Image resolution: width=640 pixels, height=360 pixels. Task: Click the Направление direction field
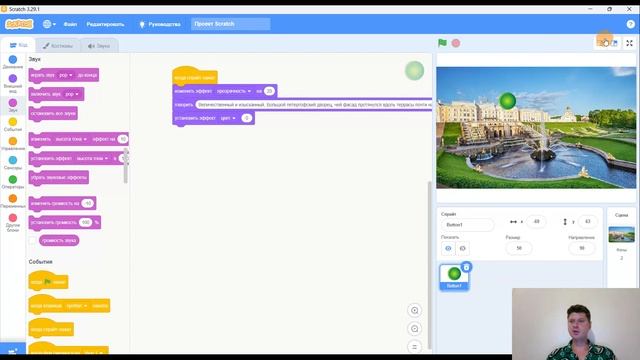[x=582, y=248]
